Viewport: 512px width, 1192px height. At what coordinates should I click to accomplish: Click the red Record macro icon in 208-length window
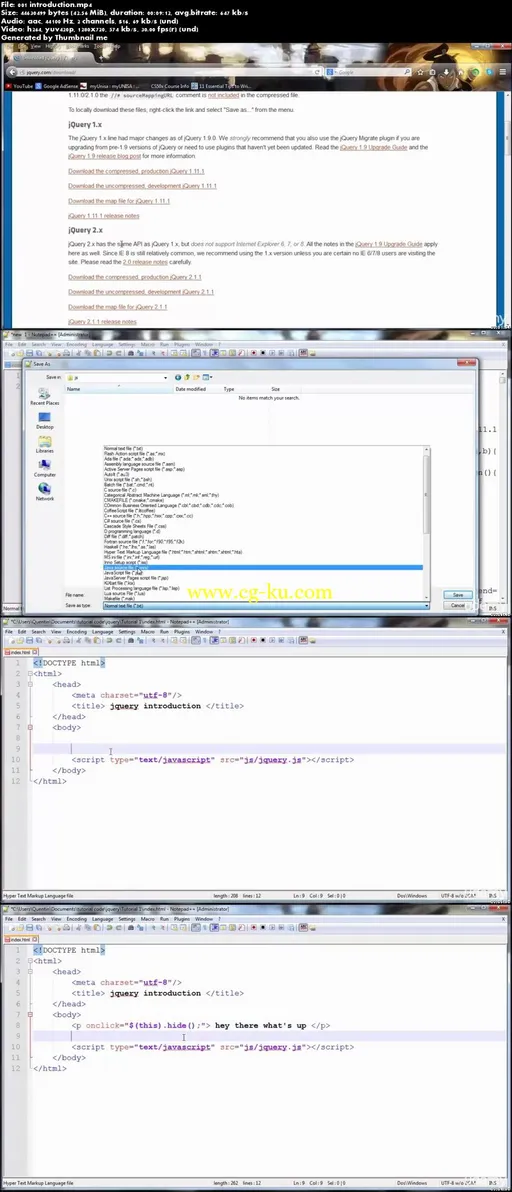tap(254, 641)
